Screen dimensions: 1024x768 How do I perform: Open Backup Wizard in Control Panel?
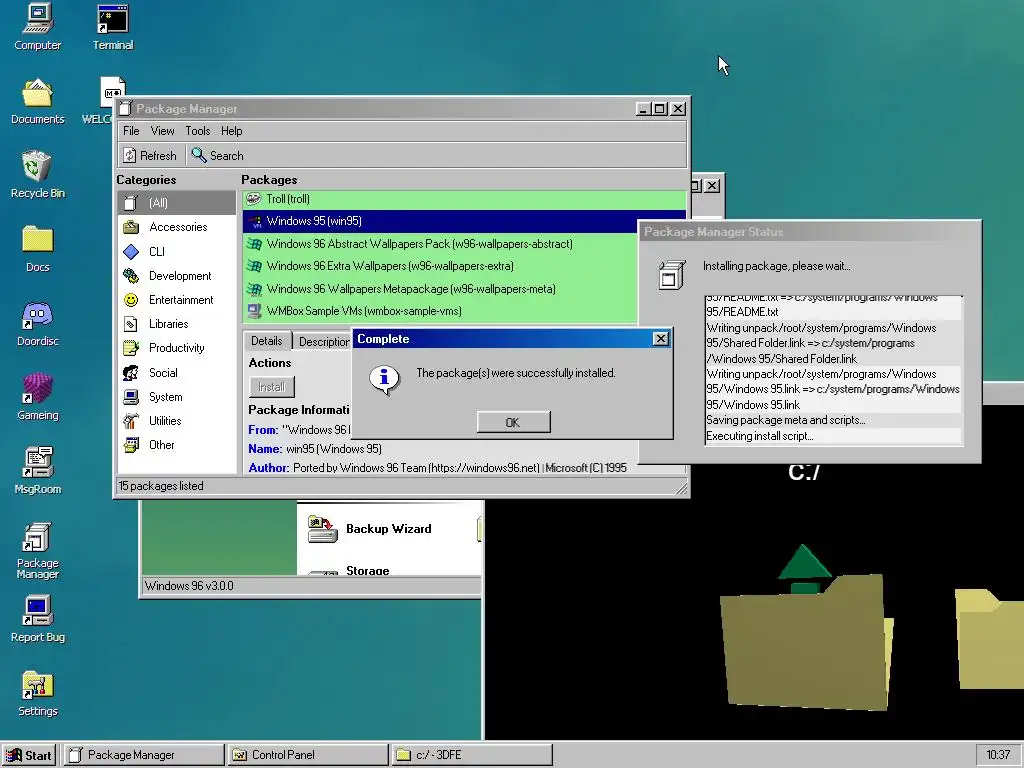coord(370,529)
